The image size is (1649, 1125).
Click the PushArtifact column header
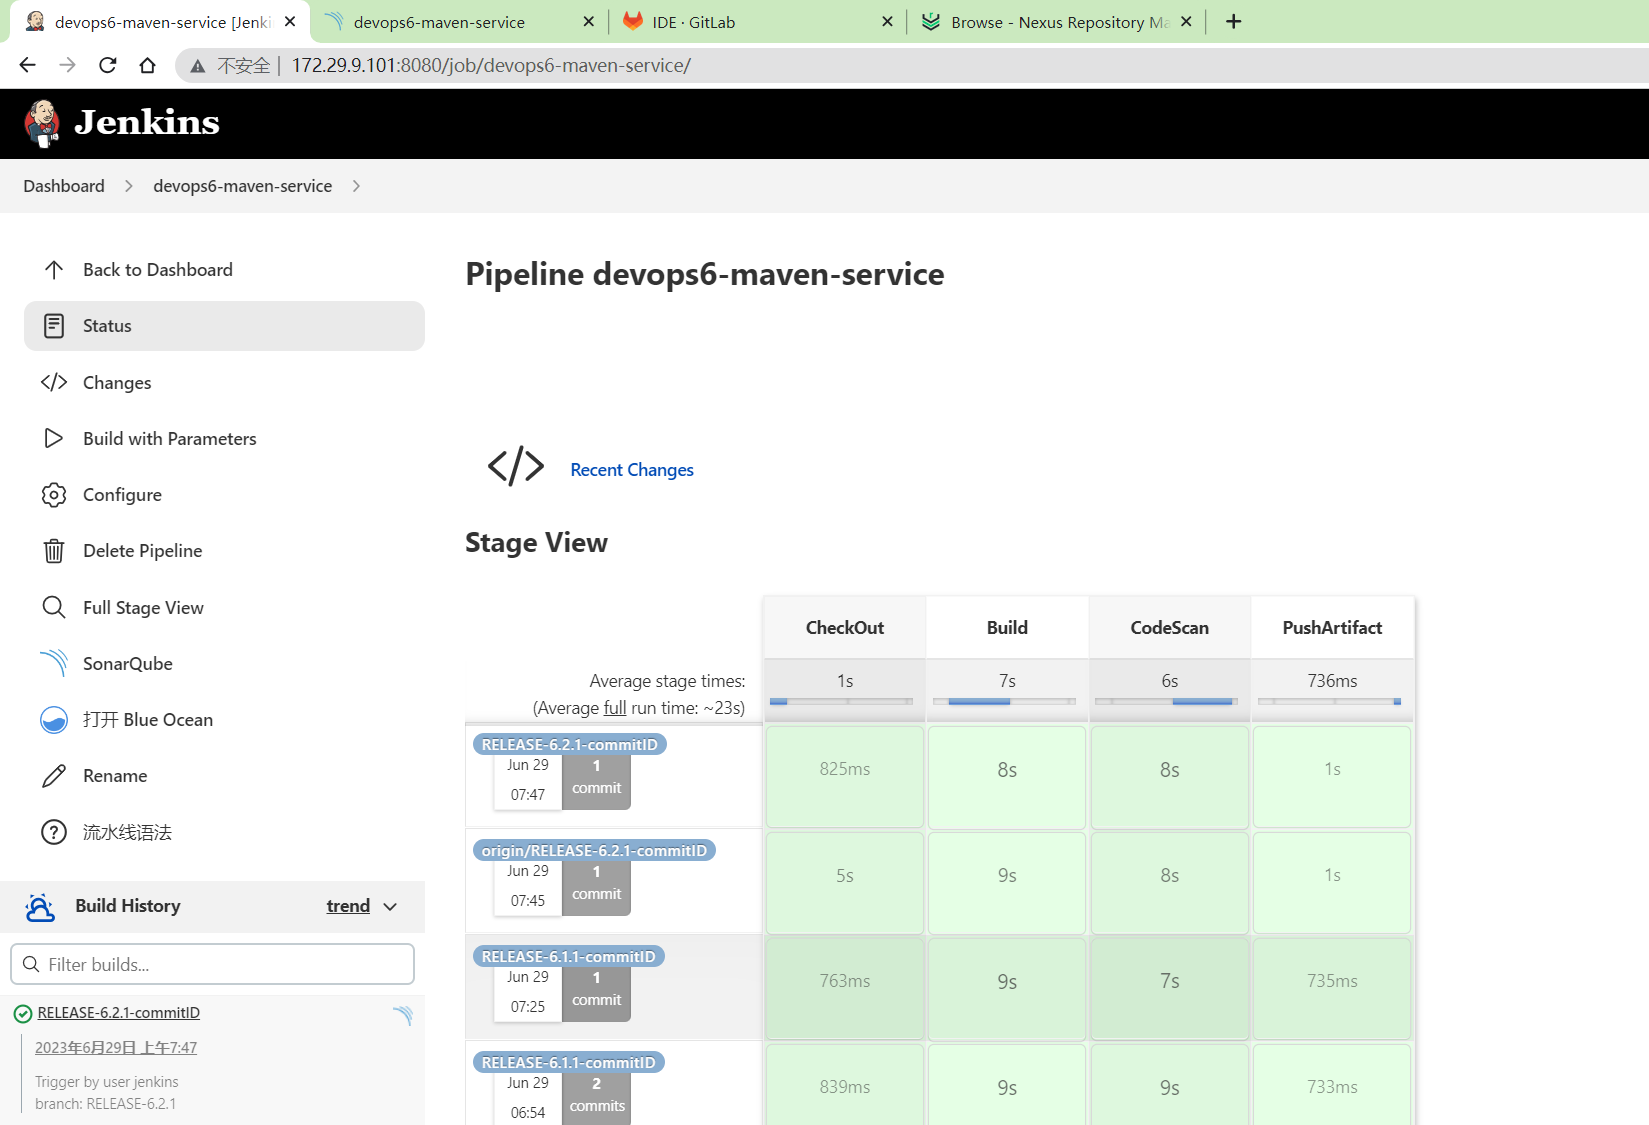point(1332,628)
